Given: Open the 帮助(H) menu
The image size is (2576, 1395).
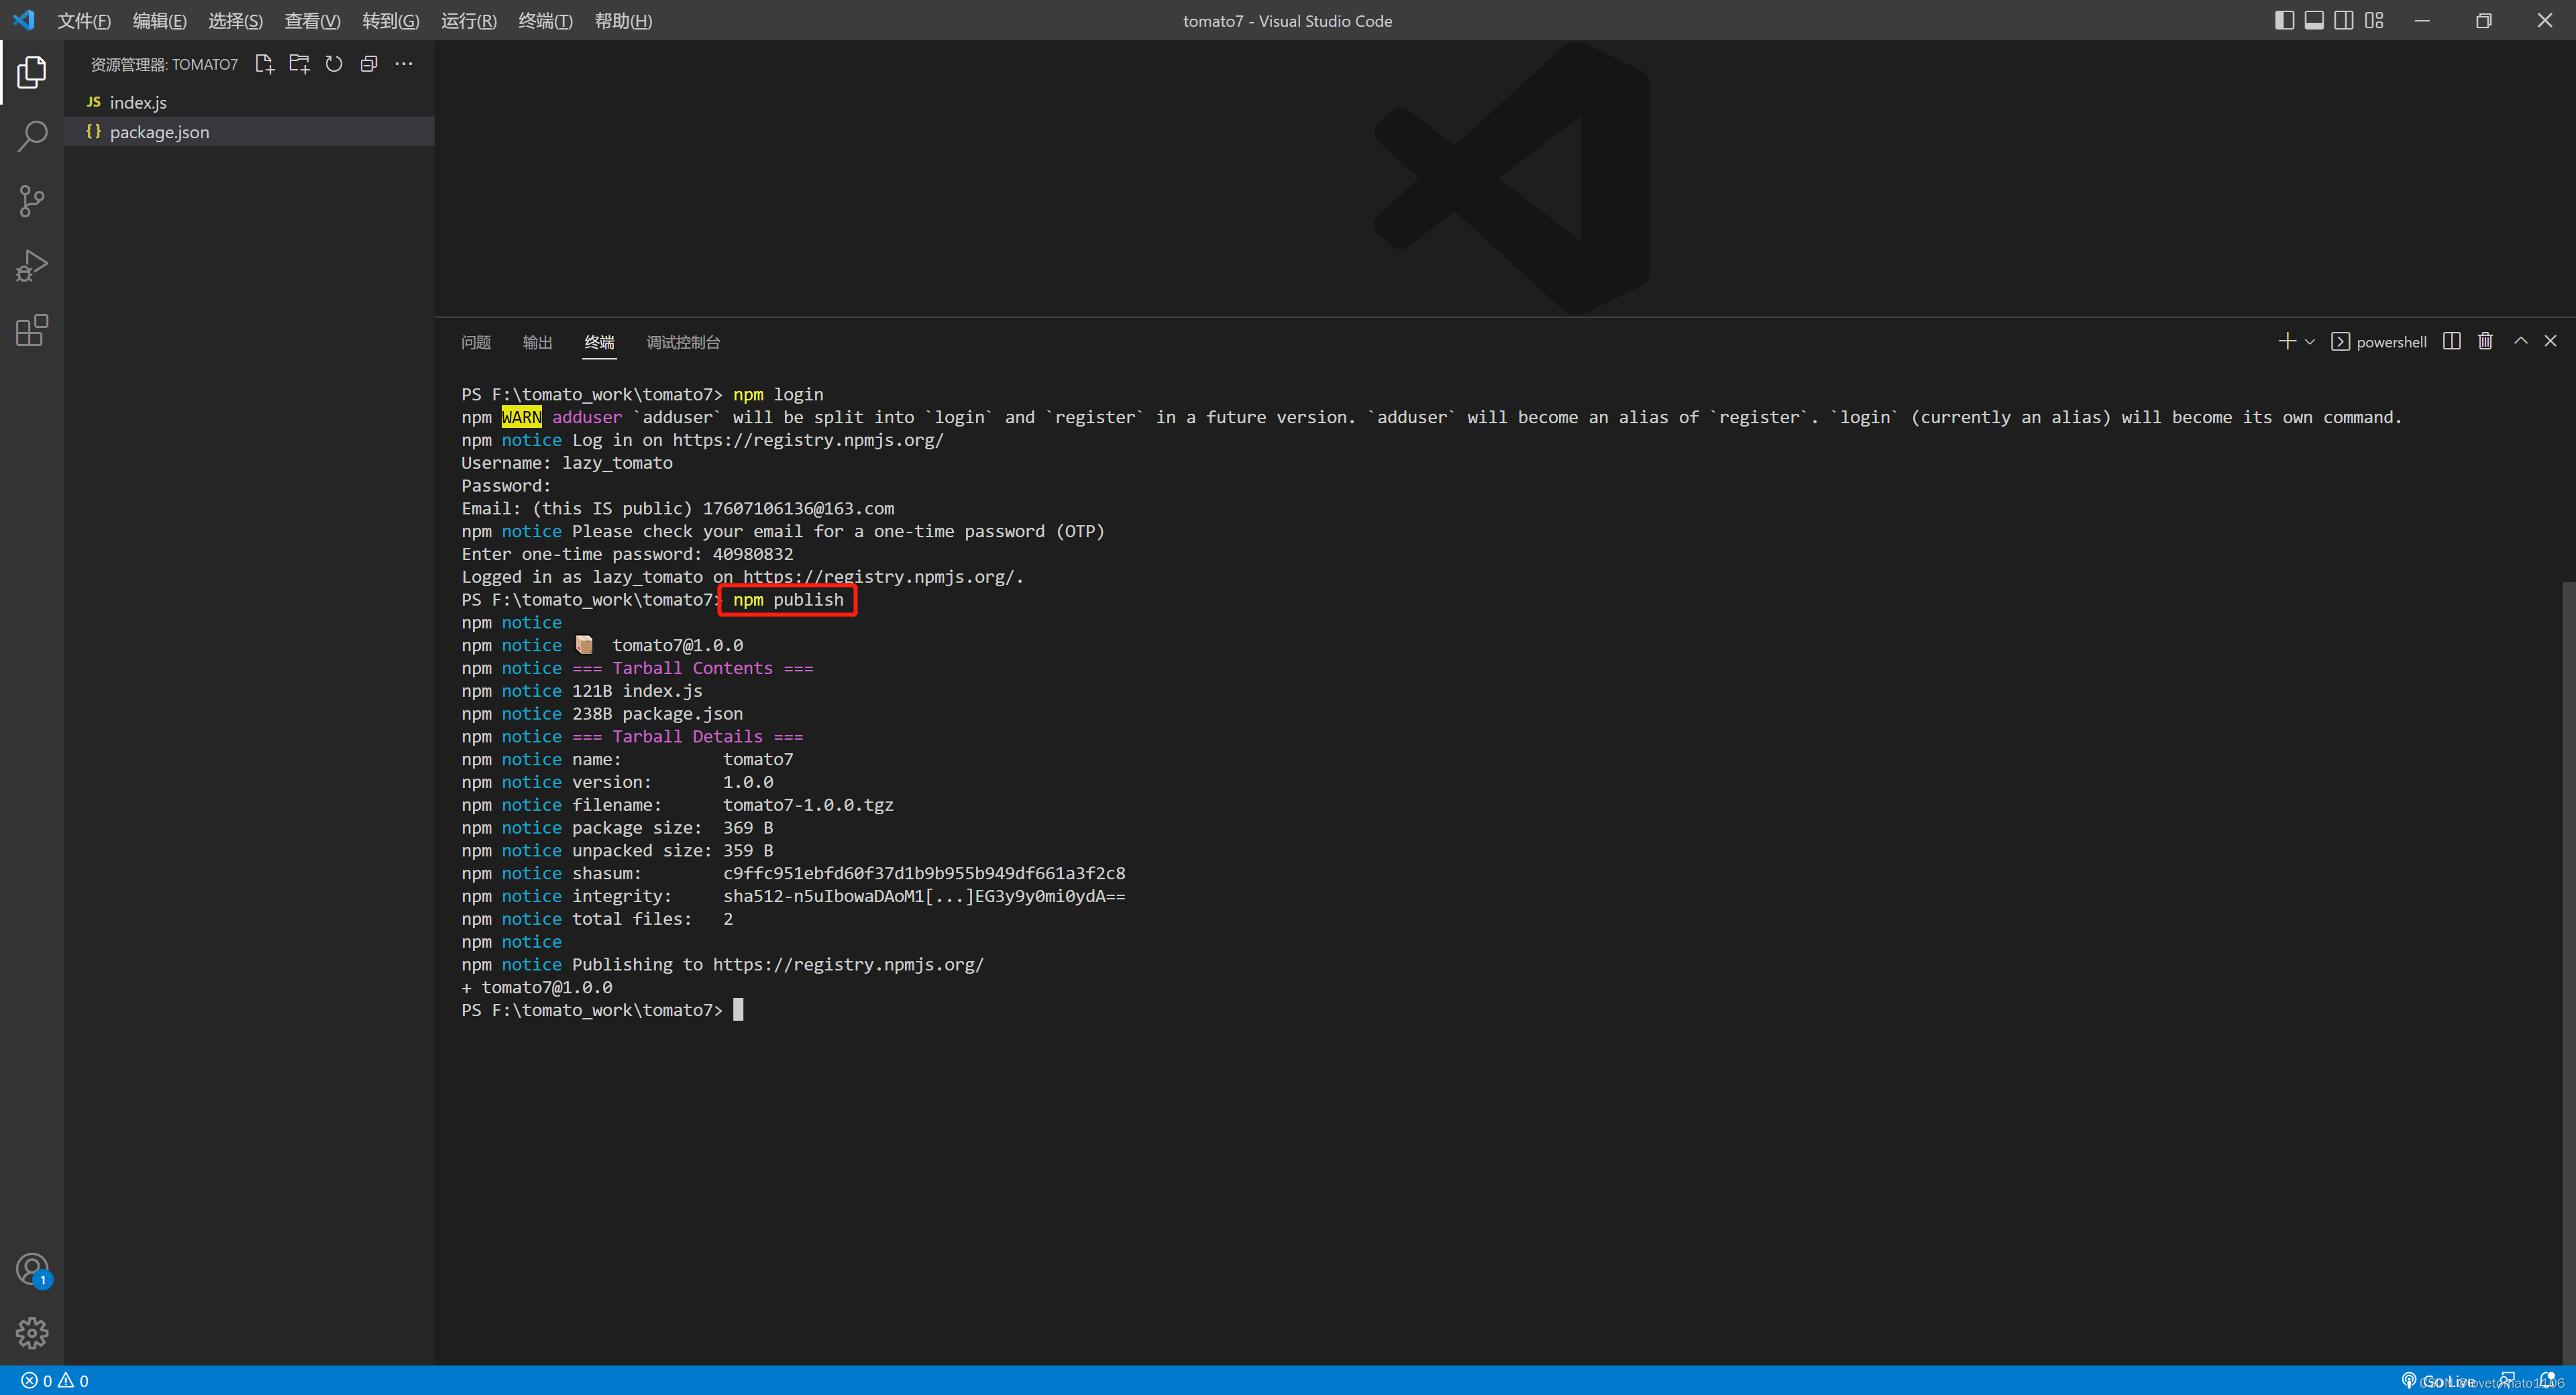Looking at the screenshot, I should pos(623,21).
